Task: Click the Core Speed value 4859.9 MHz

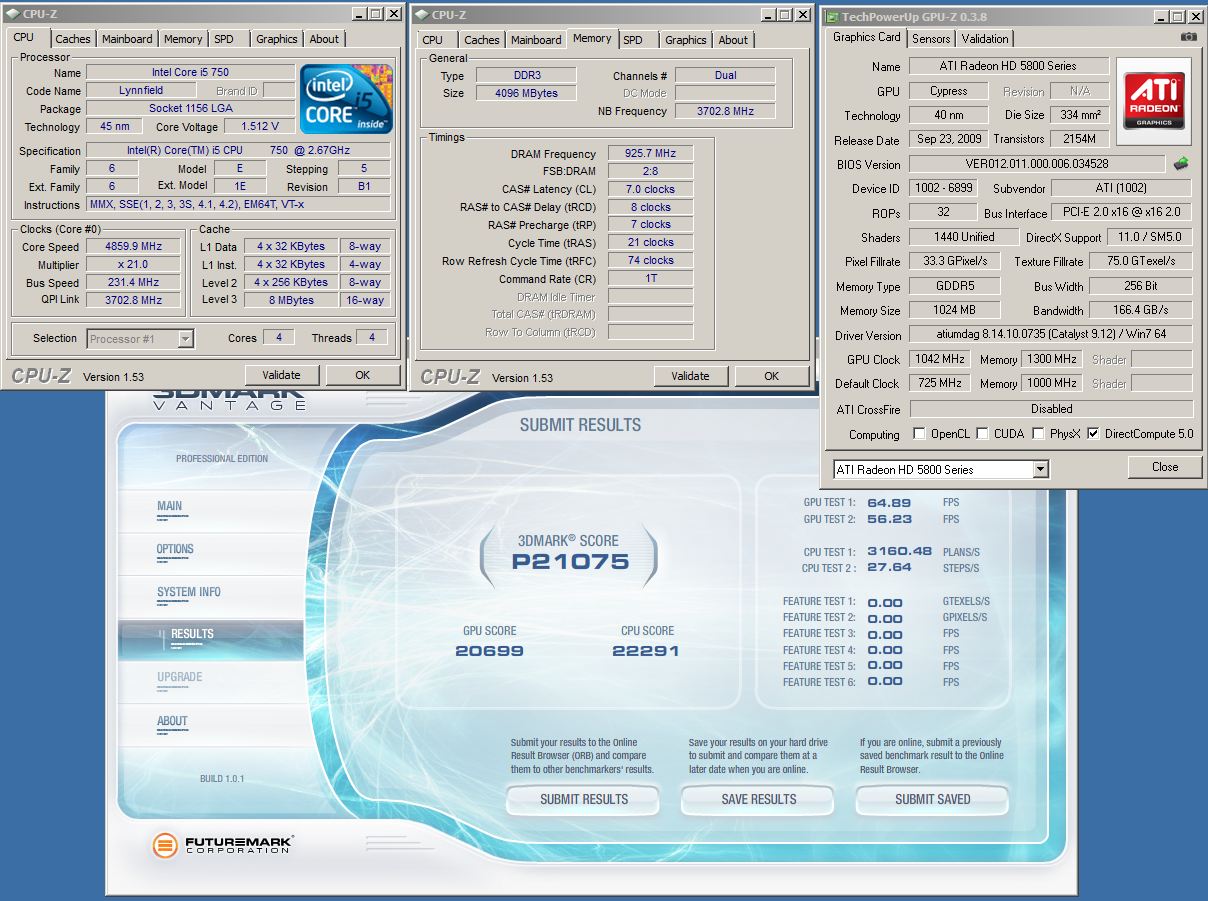Action: pyautogui.click(x=133, y=247)
